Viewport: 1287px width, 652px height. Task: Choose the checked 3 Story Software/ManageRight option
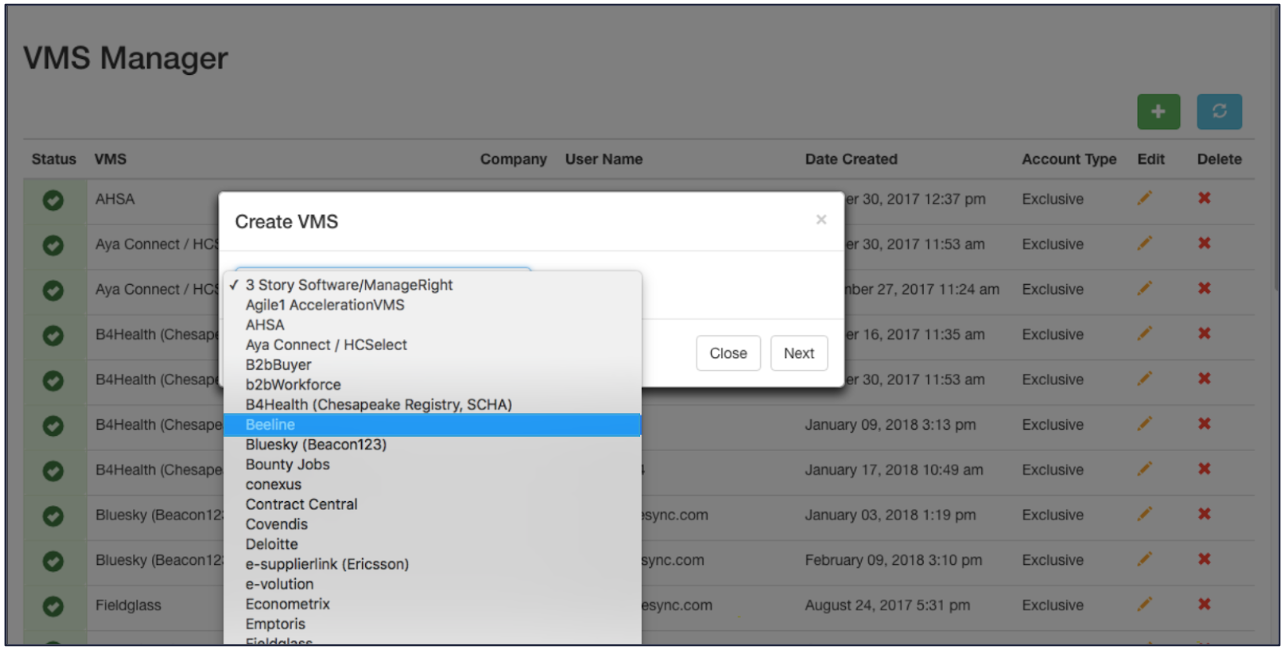click(x=348, y=285)
